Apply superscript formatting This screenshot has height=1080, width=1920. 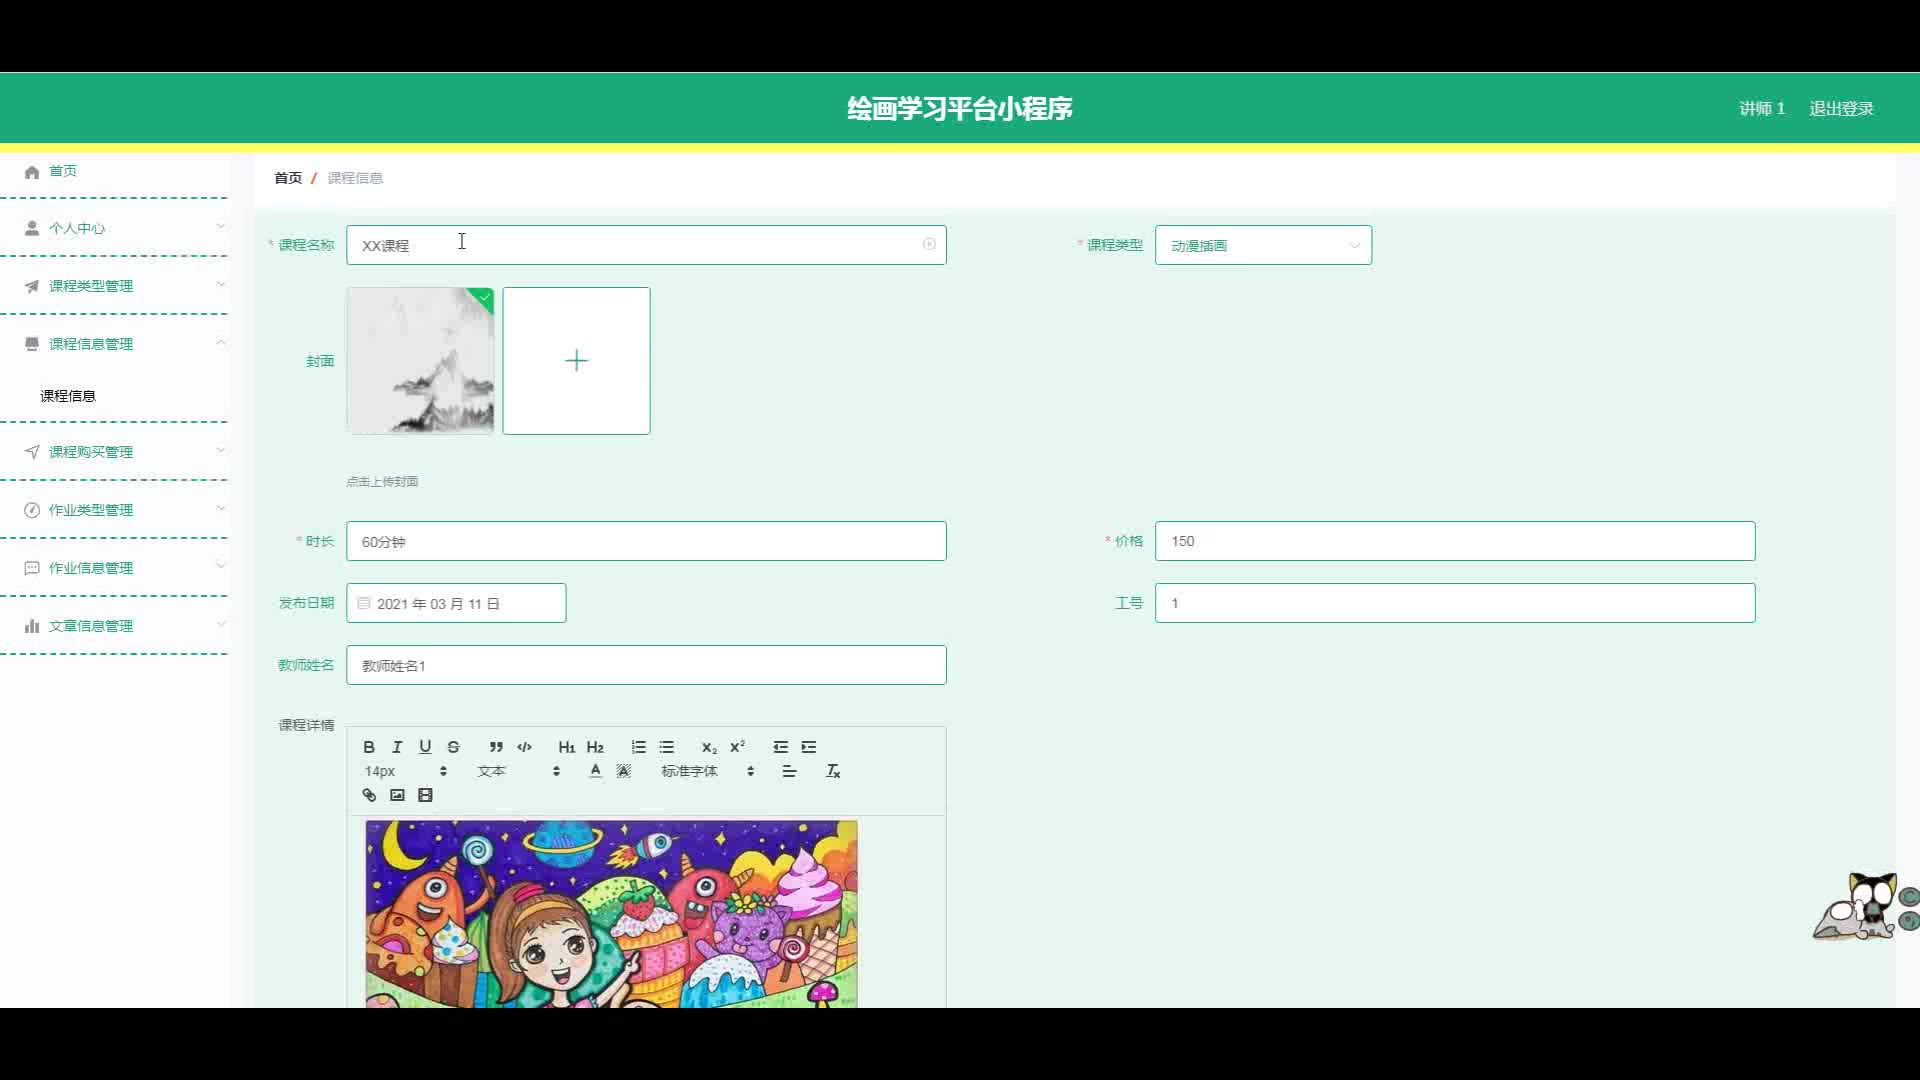coord(737,747)
